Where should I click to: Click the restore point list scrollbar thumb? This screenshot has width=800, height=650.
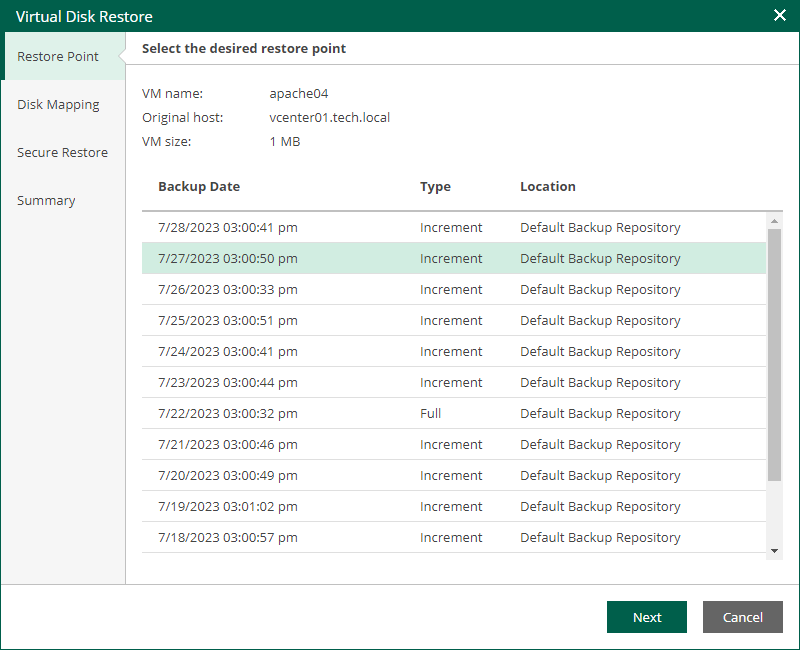coord(774,354)
